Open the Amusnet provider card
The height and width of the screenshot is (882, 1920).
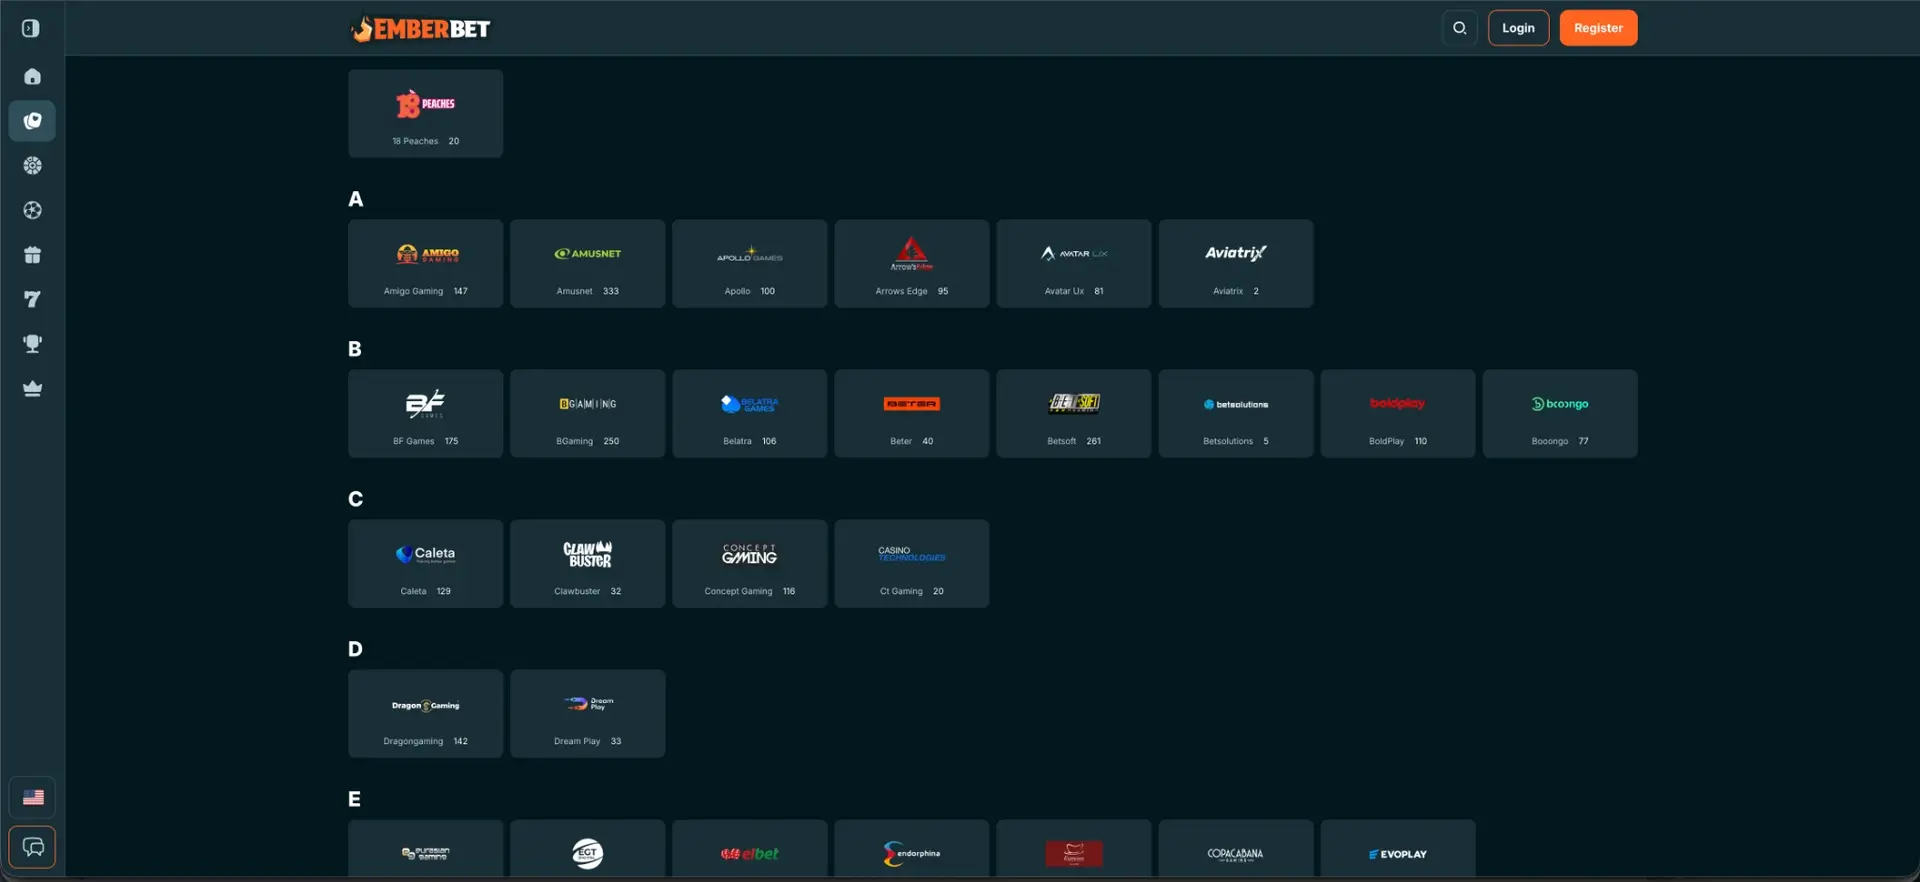click(x=587, y=263)
